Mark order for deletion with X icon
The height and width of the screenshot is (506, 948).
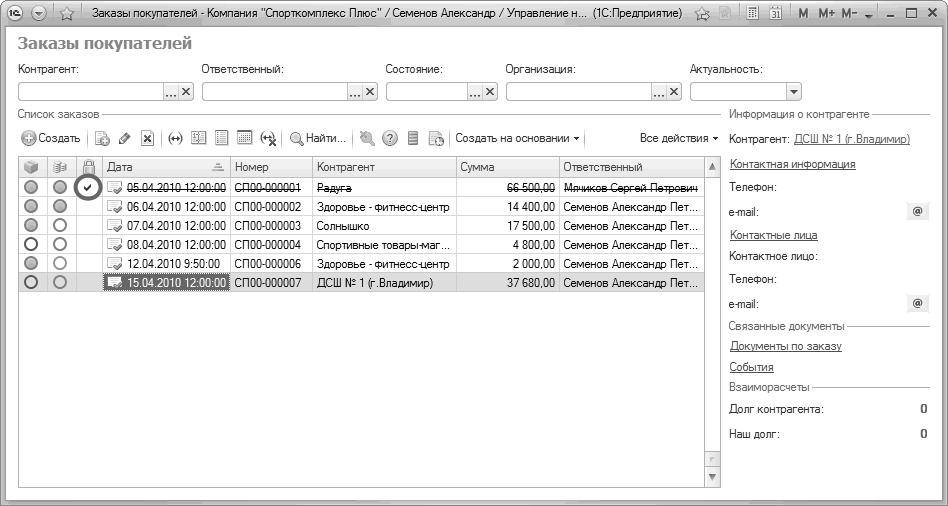click(148, 138)
